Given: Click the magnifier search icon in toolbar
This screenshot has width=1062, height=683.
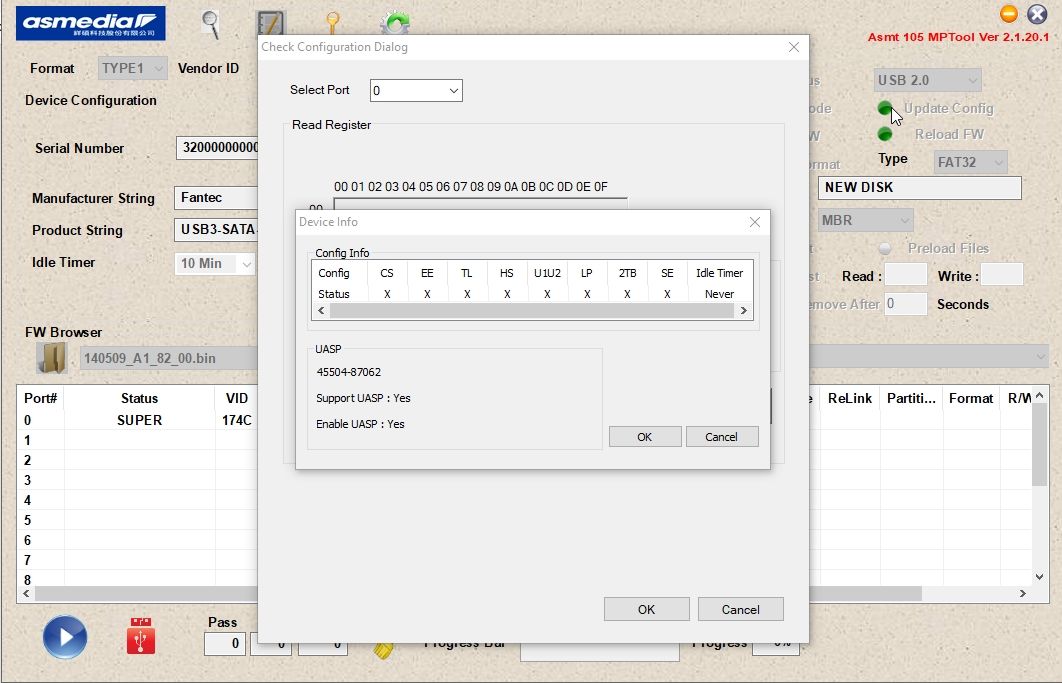Looking at the screenshot, I should 211,24.
